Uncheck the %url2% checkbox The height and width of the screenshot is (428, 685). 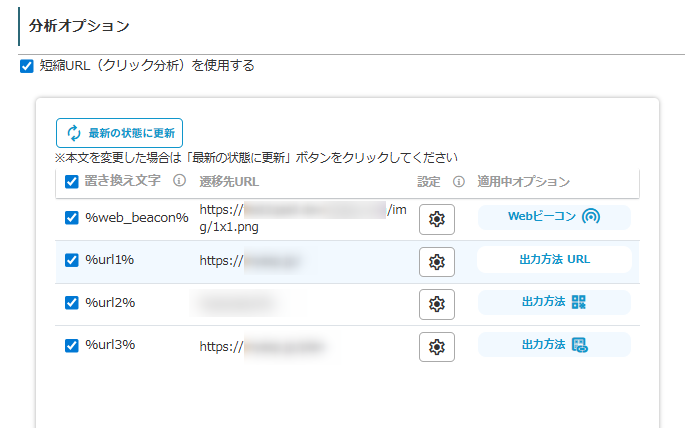click(x=72, y=303)
